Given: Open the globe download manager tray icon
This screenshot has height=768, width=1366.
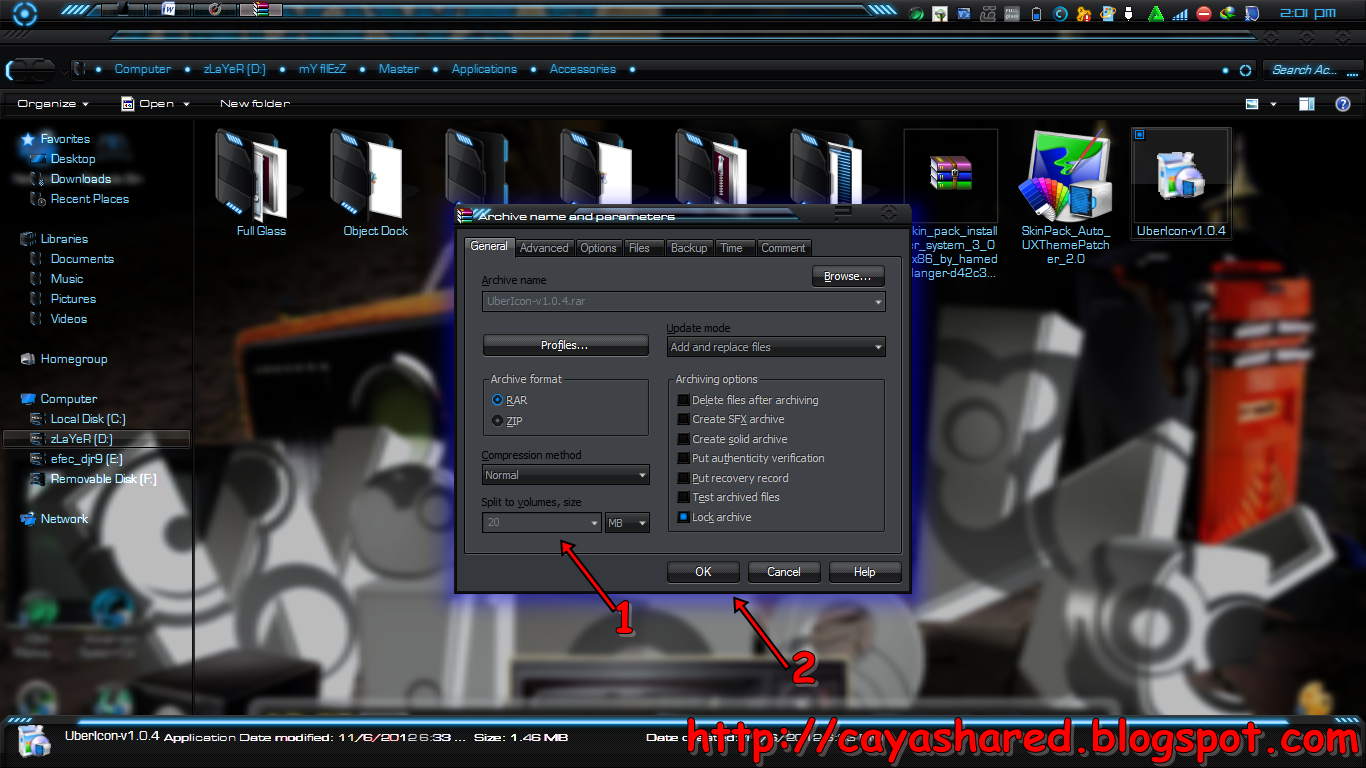Looking at the screenshot, I should click(1228, 14).
